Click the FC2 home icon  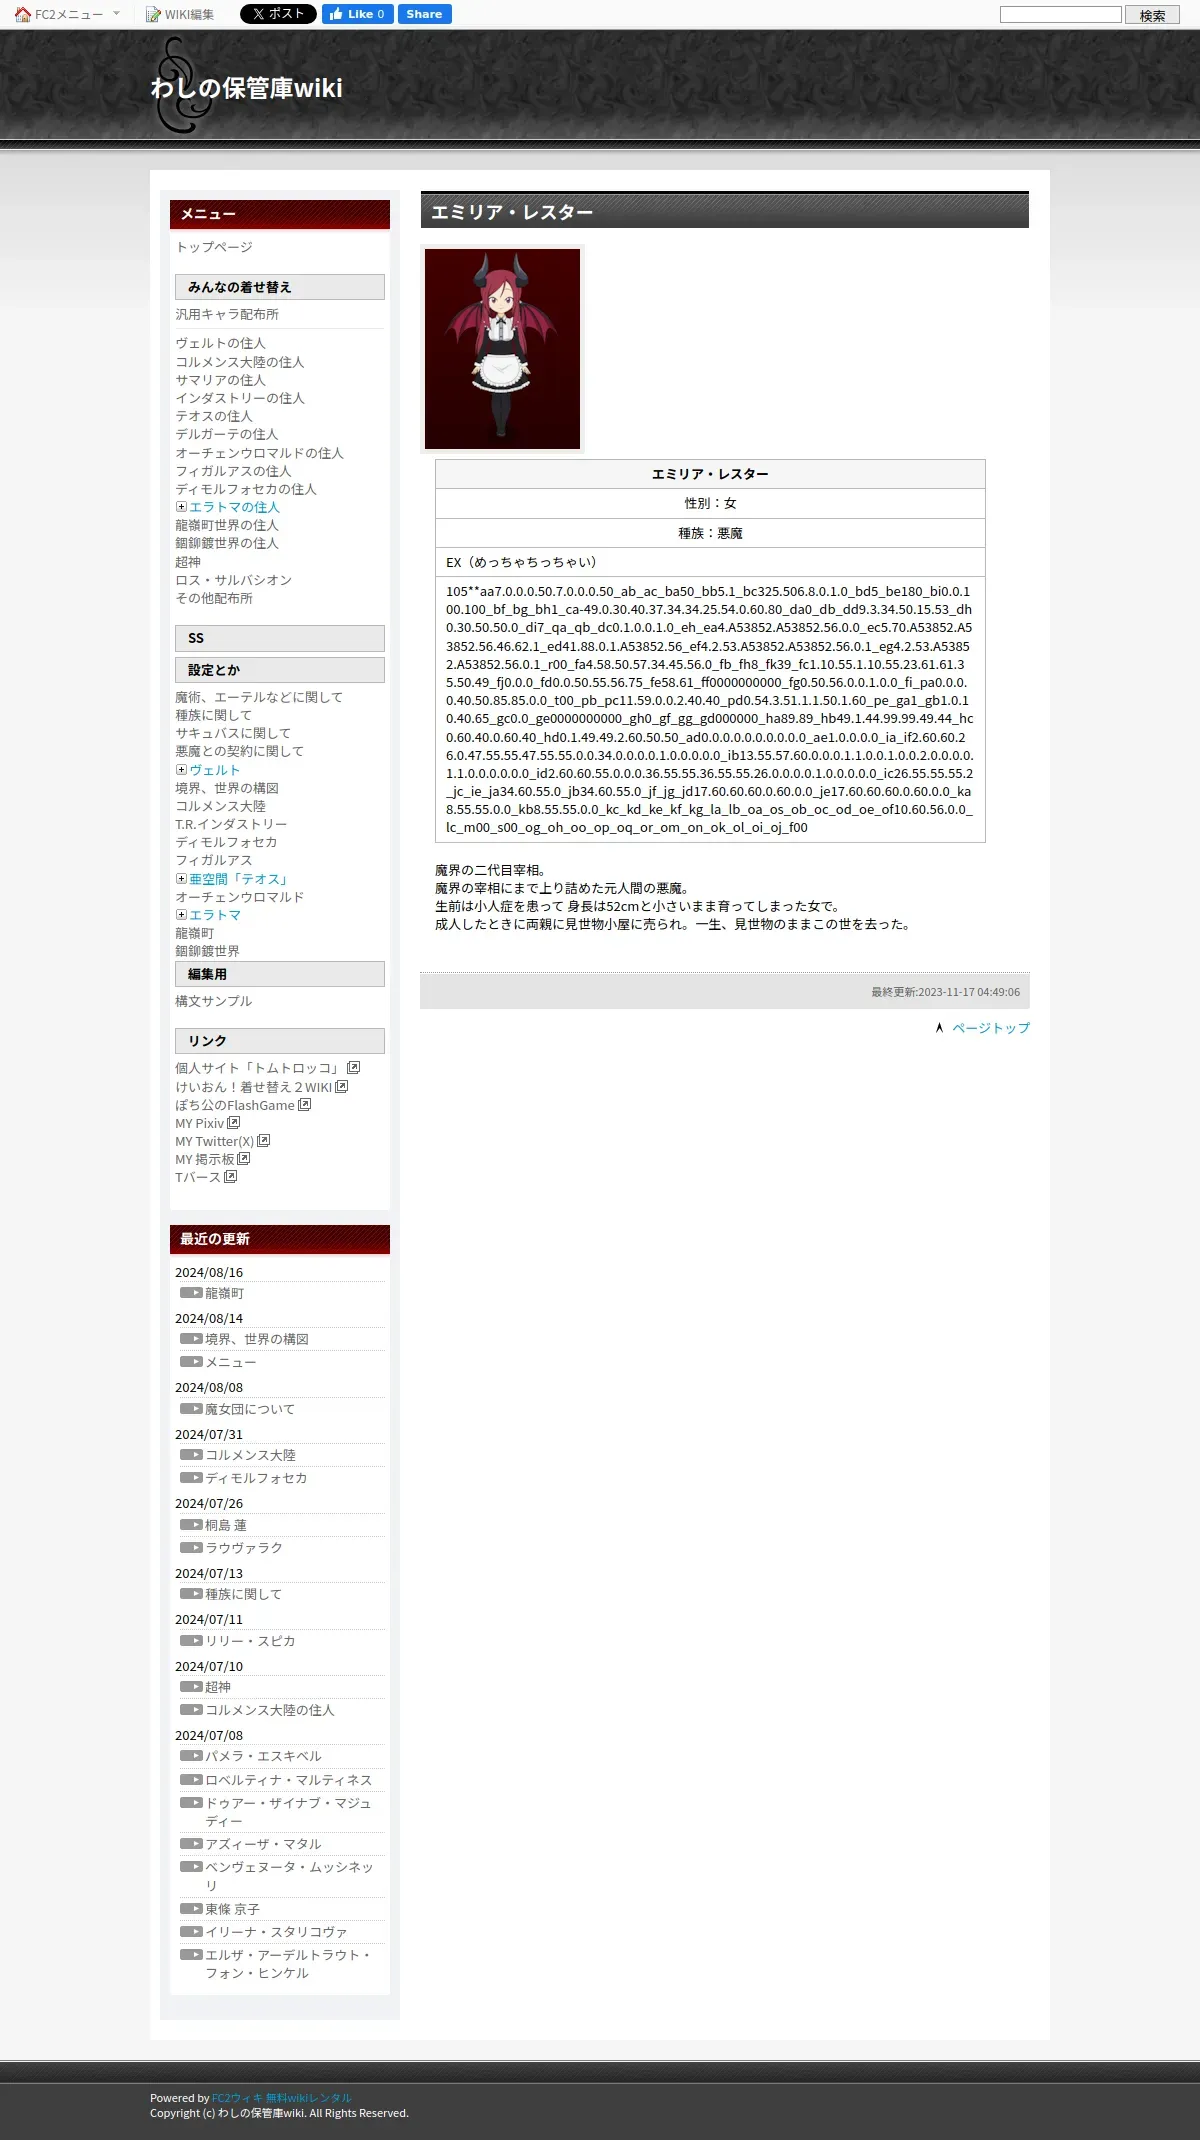click(23, 14)
